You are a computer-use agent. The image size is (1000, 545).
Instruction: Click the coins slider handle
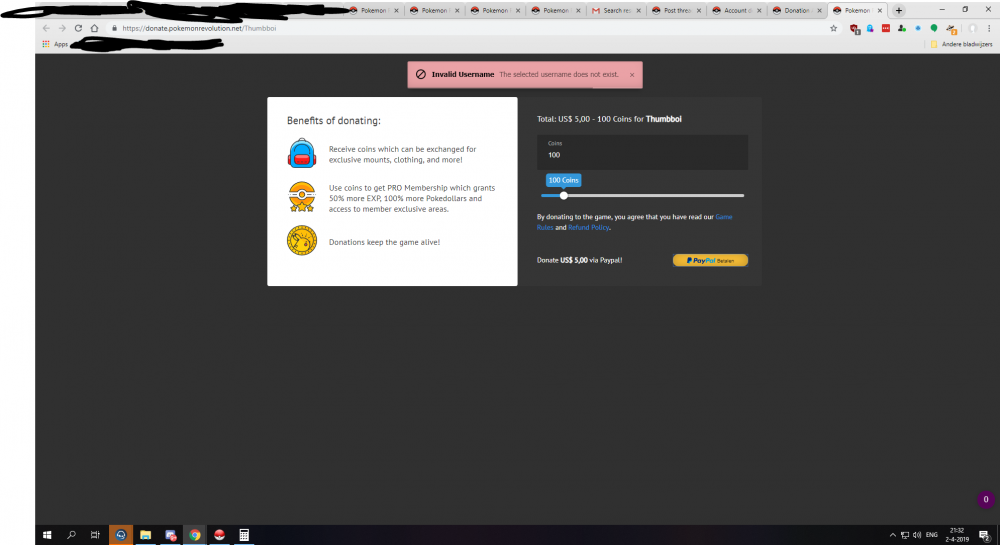[x=564, y=196]
